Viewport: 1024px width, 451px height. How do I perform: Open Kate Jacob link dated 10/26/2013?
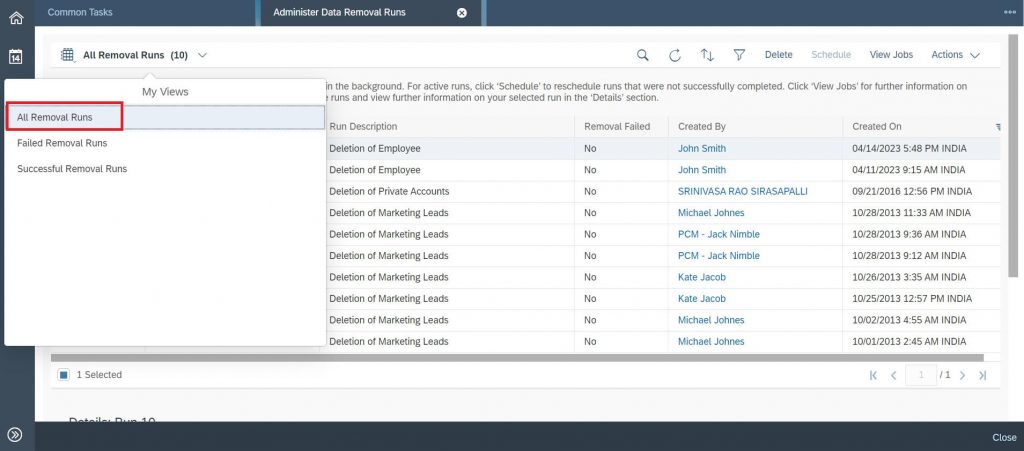[x=701, y=277]
